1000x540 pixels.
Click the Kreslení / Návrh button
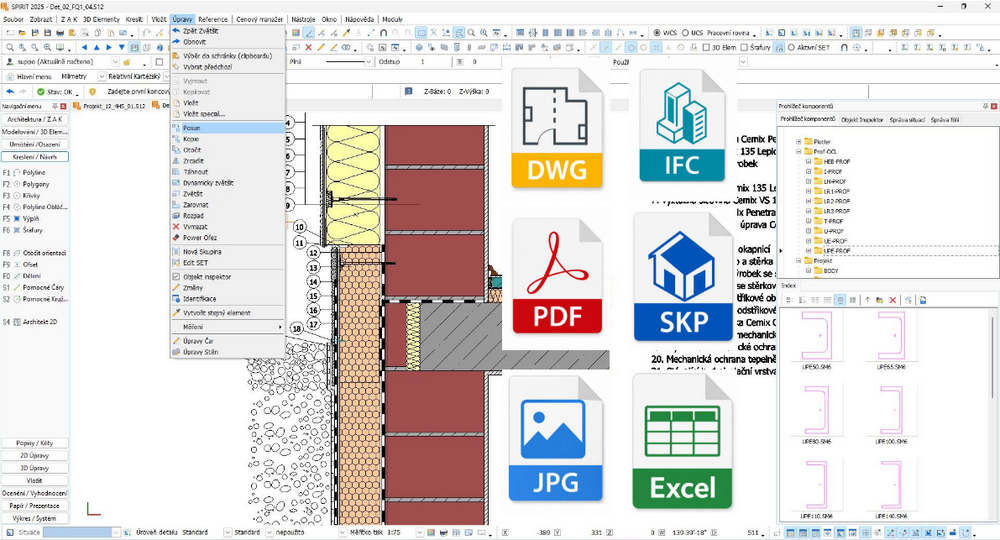(35, 157)
